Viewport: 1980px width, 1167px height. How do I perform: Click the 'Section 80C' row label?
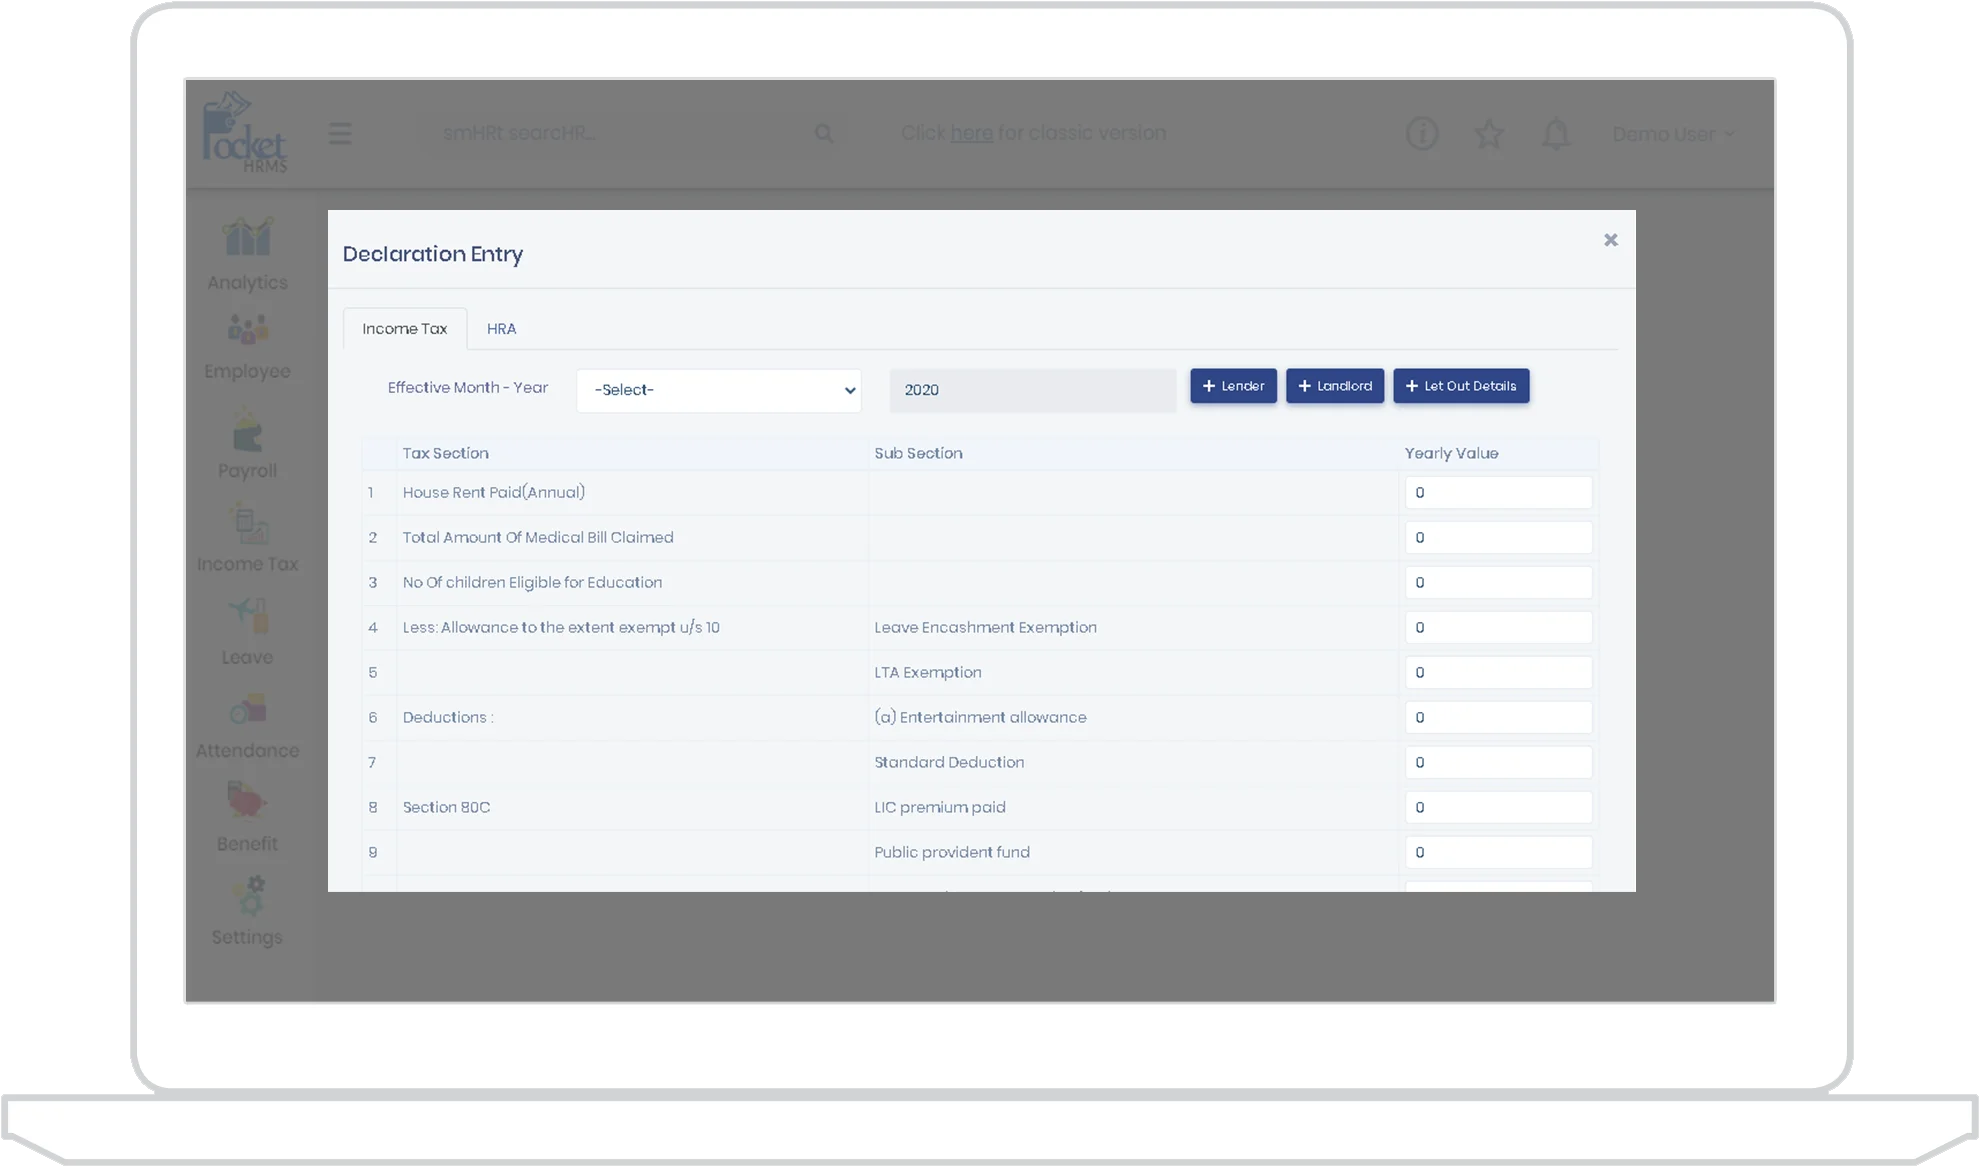coord(446,808)
